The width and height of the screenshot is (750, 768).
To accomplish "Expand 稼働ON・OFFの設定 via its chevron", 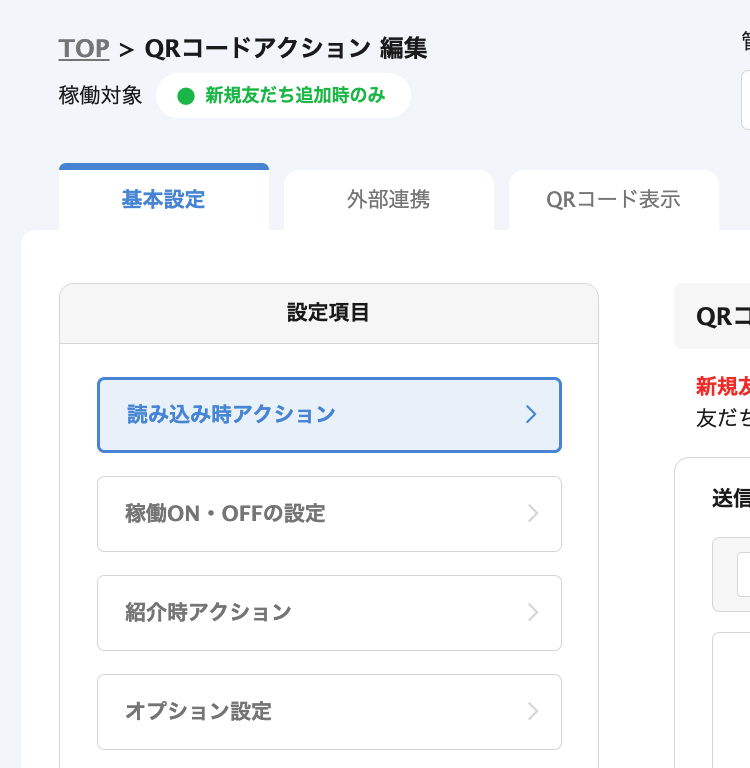I will point(533,514).
